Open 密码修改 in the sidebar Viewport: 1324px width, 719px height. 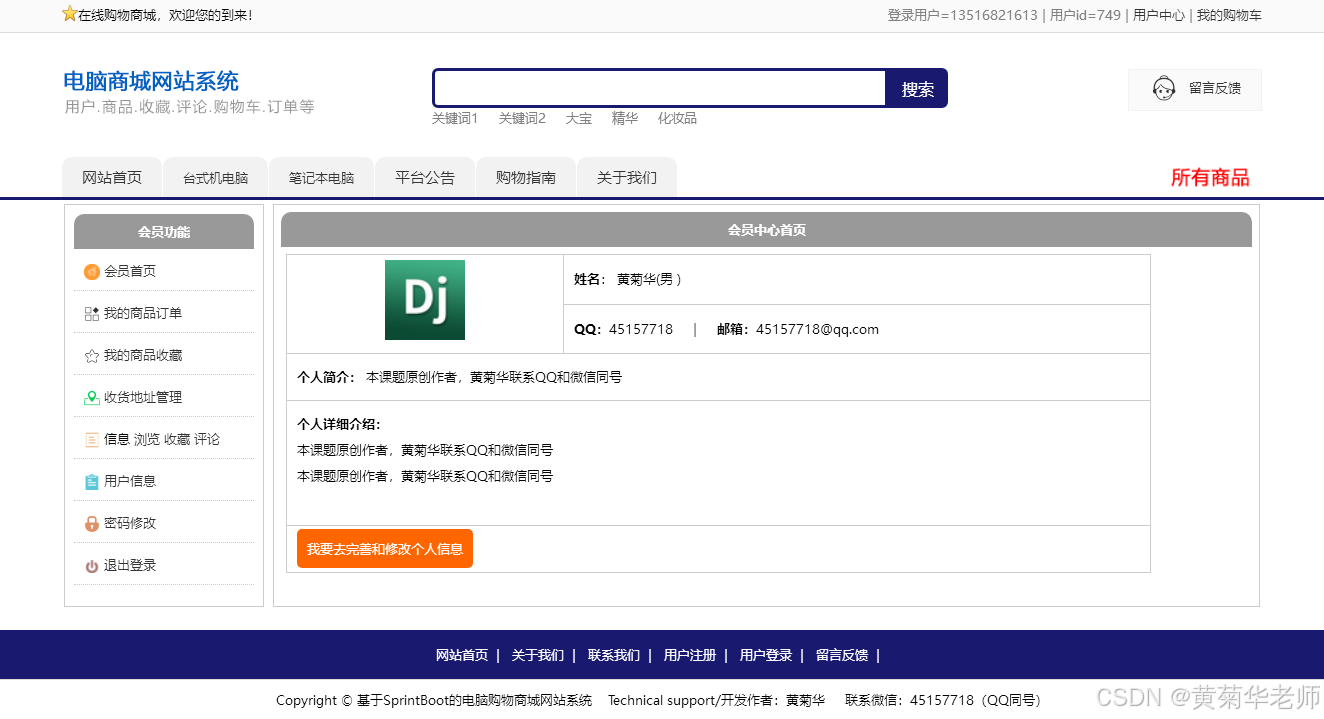click(x=130, y=524)
